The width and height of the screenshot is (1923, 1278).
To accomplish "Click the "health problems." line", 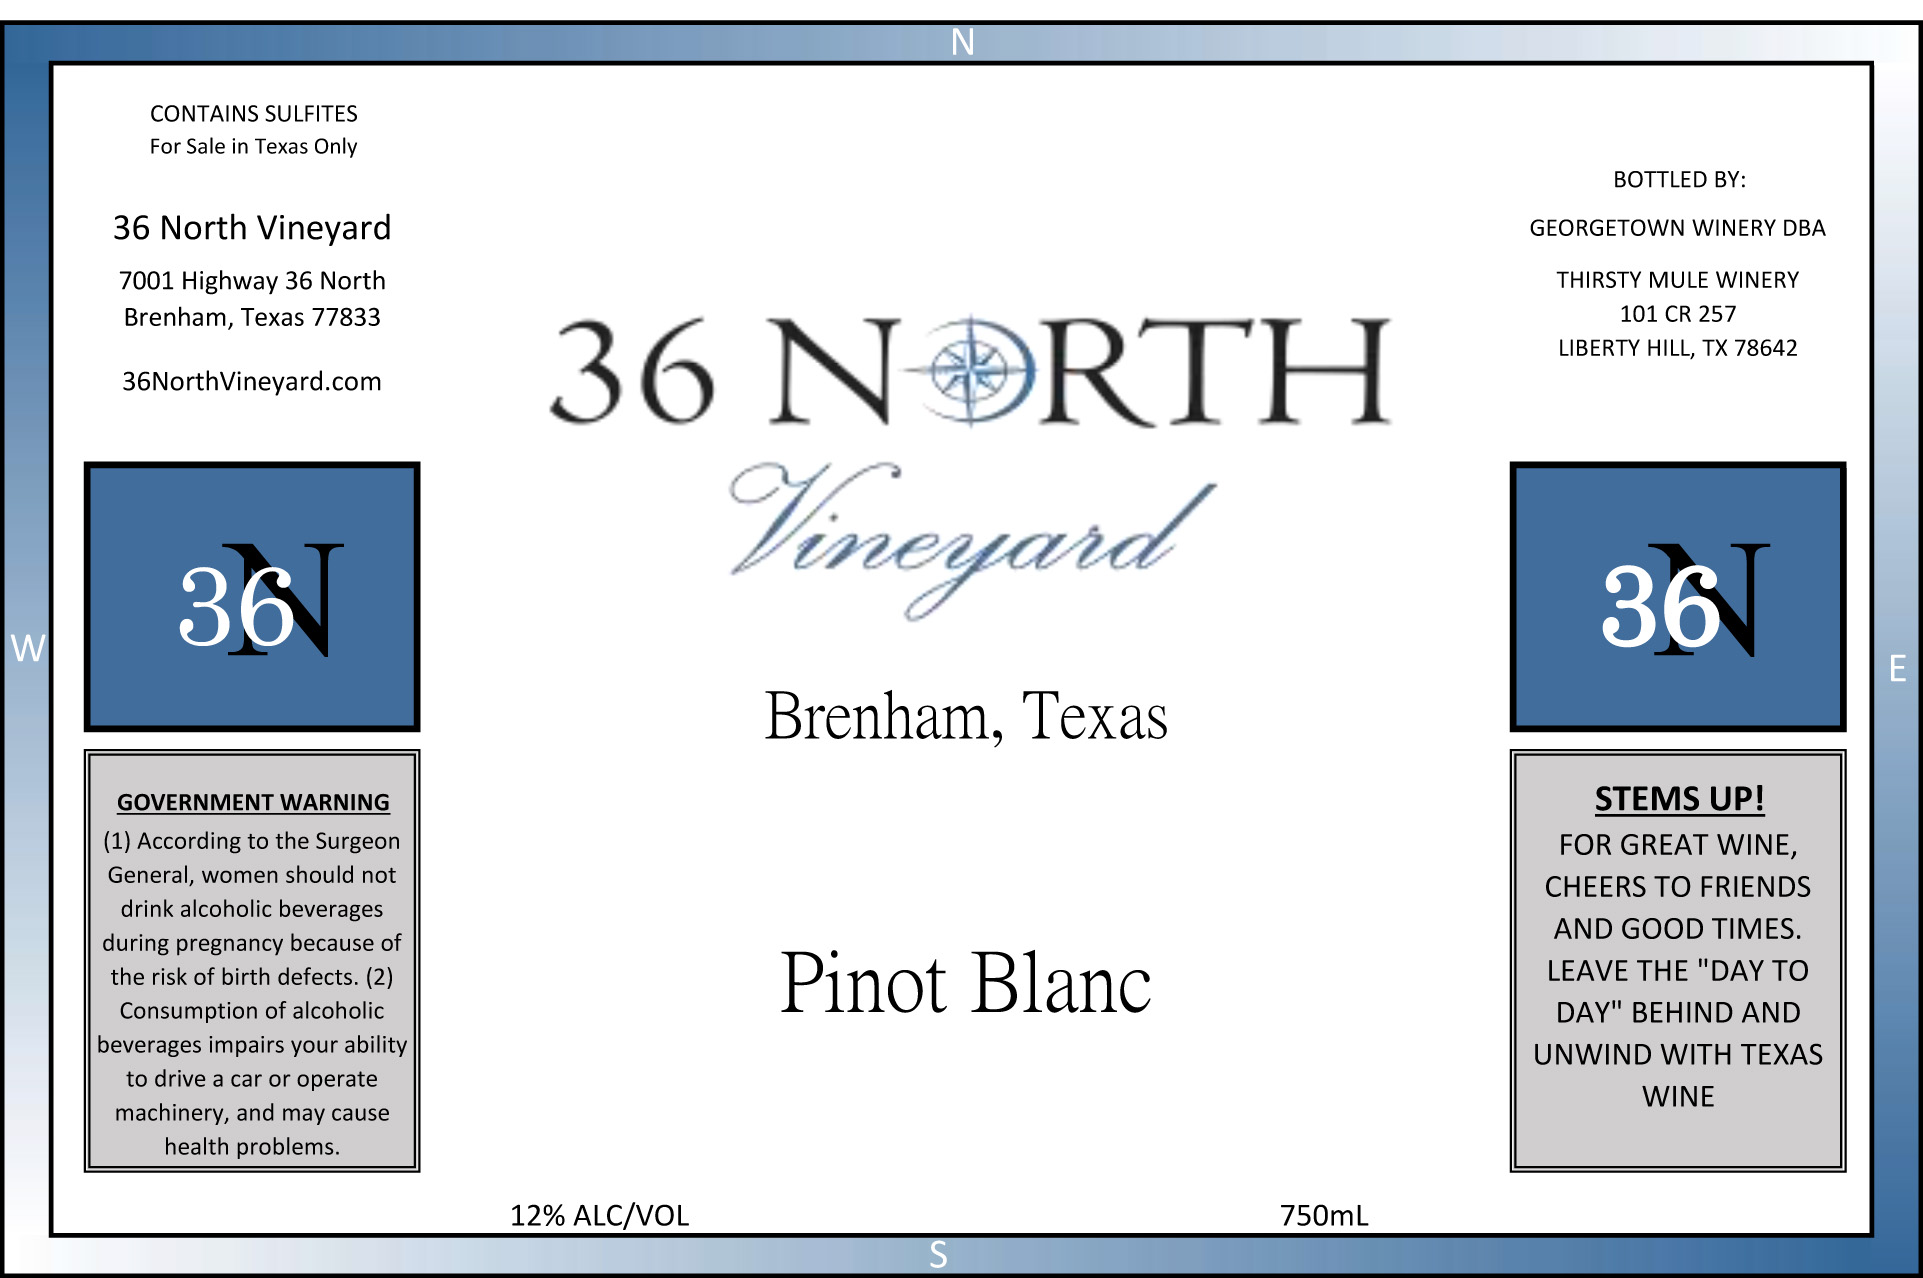I will pyautogui.click(x=252, y=1147).
